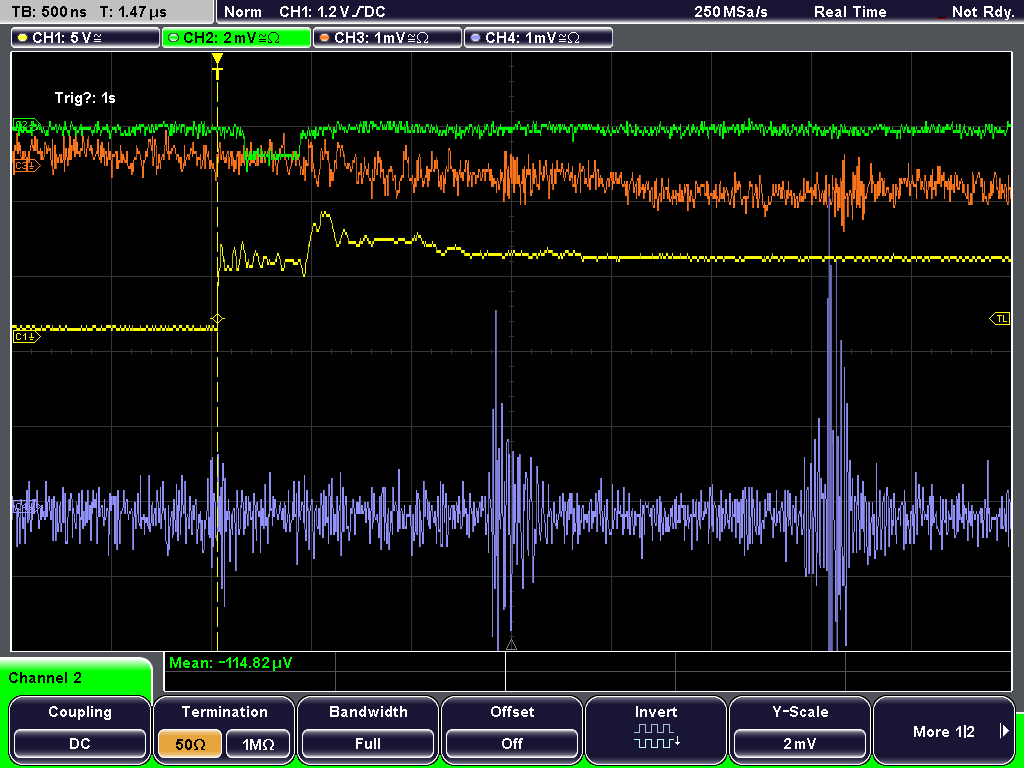Select the CH2: 2 mV channel tab
Screen dimensions: 1024x768
(236, 38)
